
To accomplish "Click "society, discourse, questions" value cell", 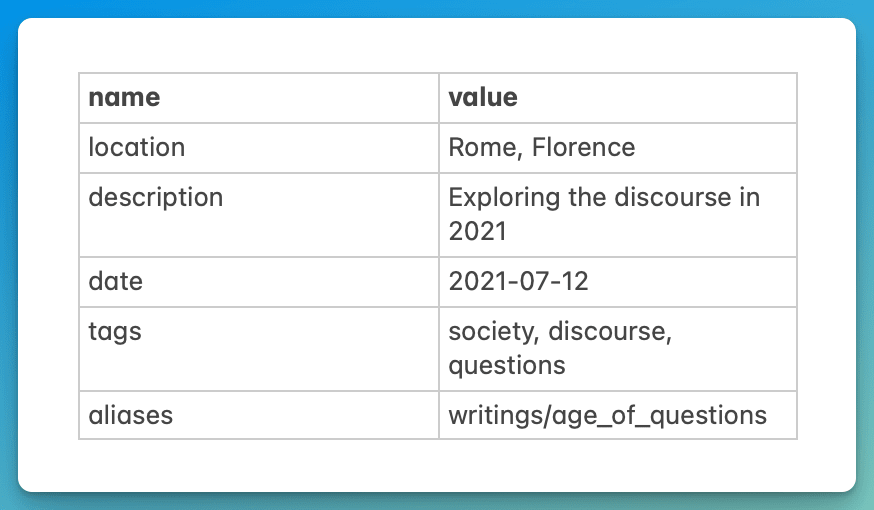I will click(x=618, y=349).
